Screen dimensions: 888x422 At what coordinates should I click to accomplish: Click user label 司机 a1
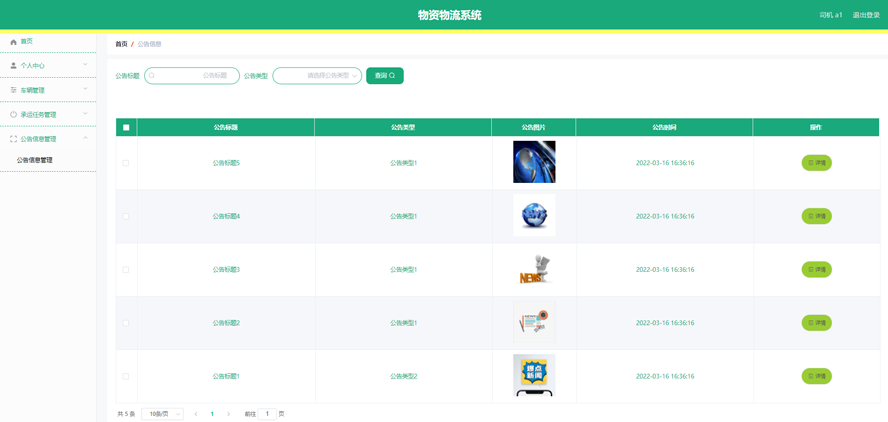[831, 15]
